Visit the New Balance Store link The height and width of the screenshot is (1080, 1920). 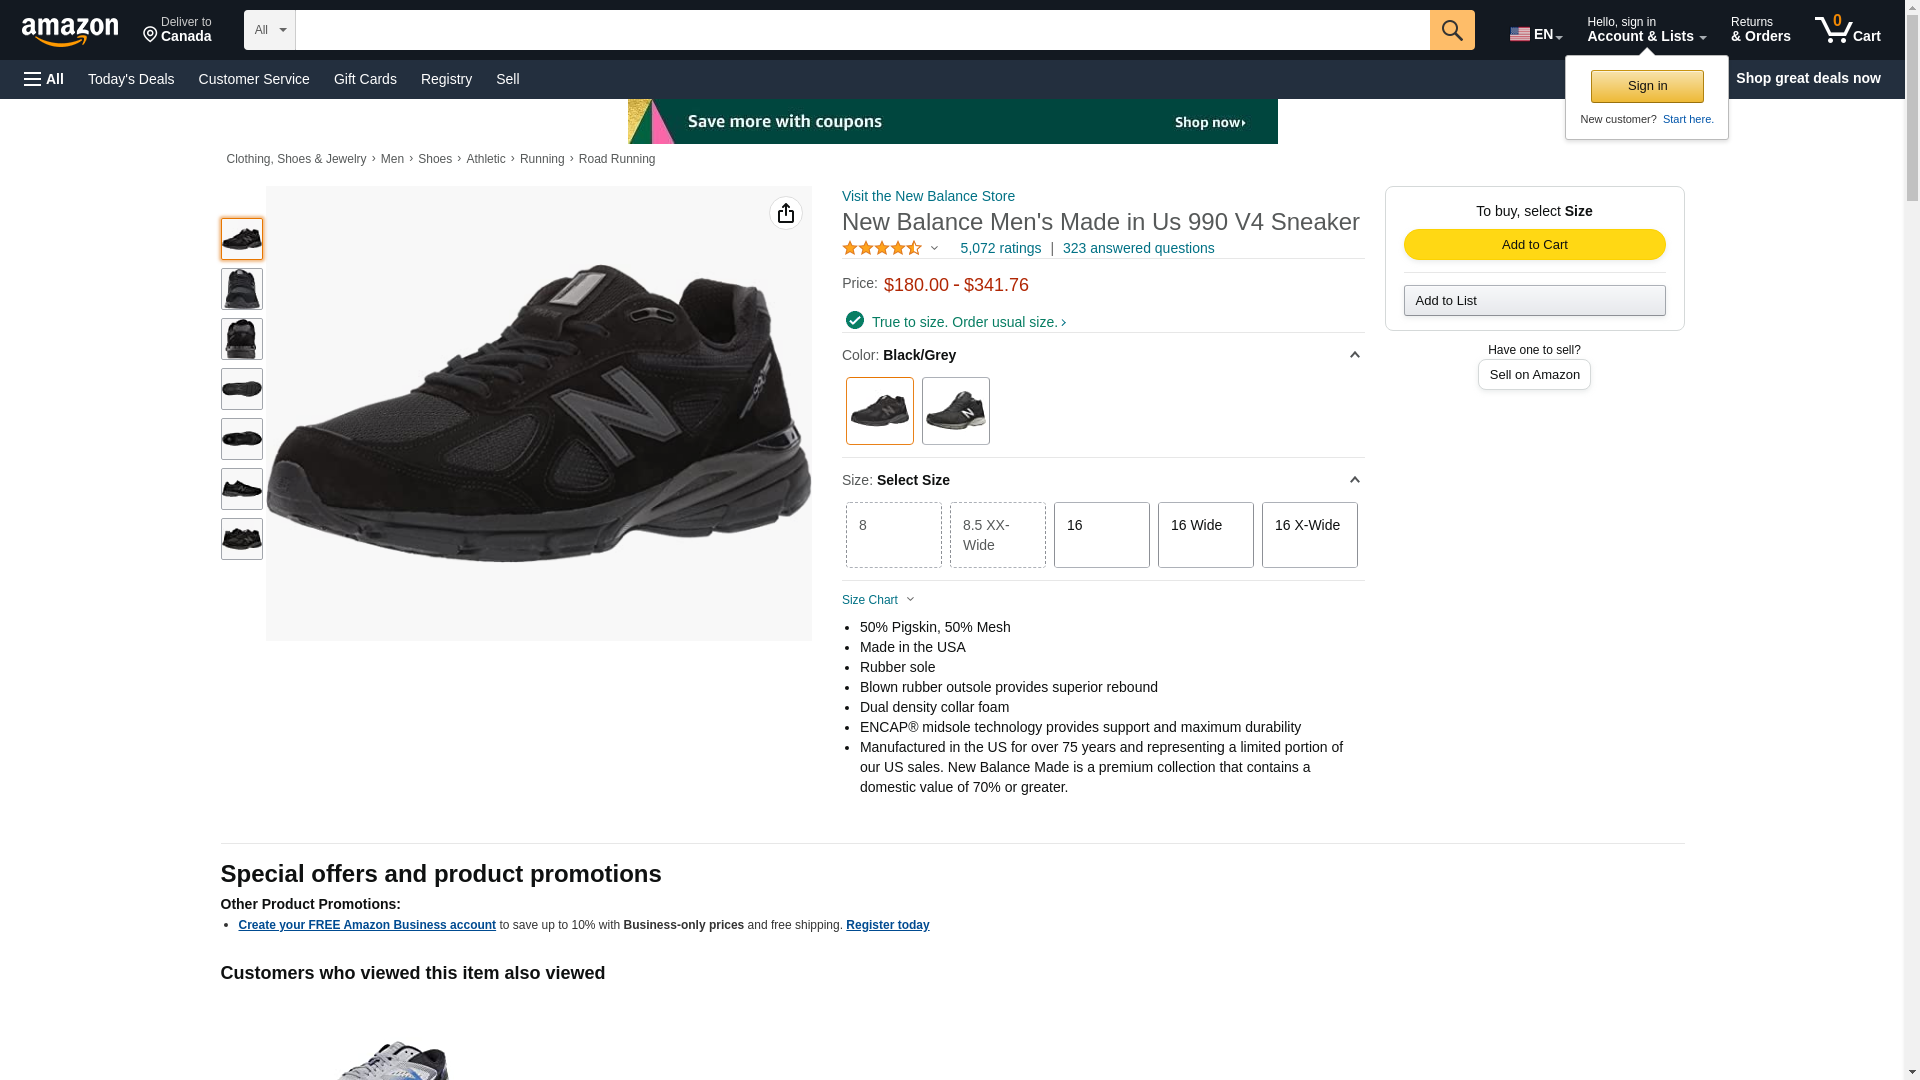pyautogui.click(x=928, y=196)
